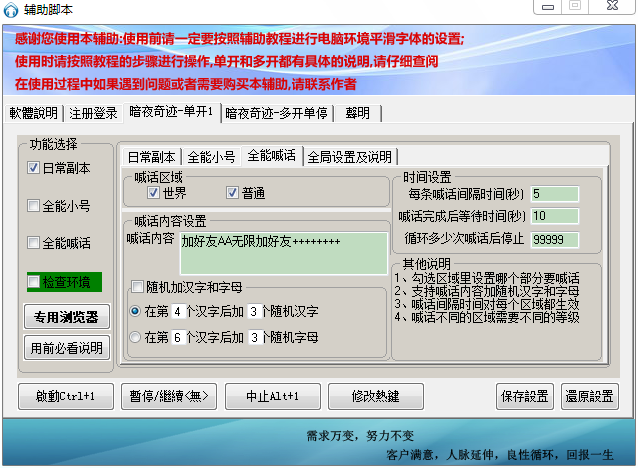638x468 pixels.
Task: Open the 暗夜奇迹-多开单停 tab
Action: (x=276, y=112)
